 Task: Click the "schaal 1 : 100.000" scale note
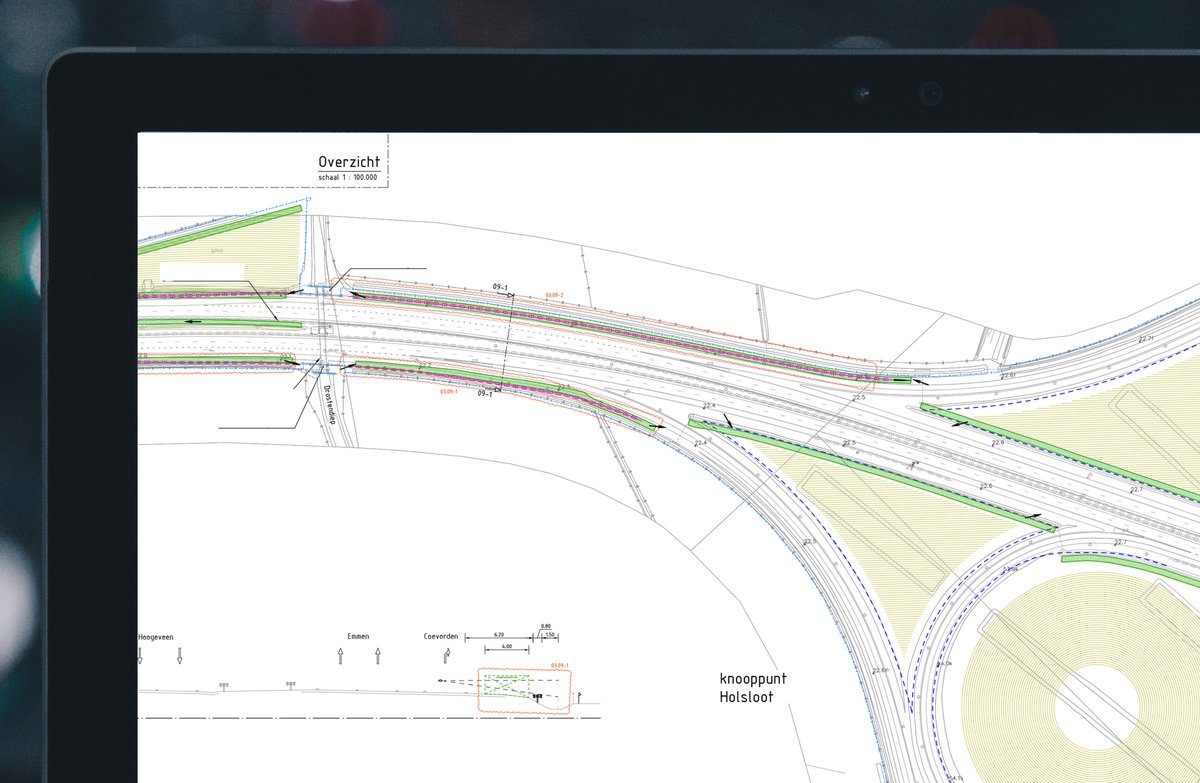[348, 176]
